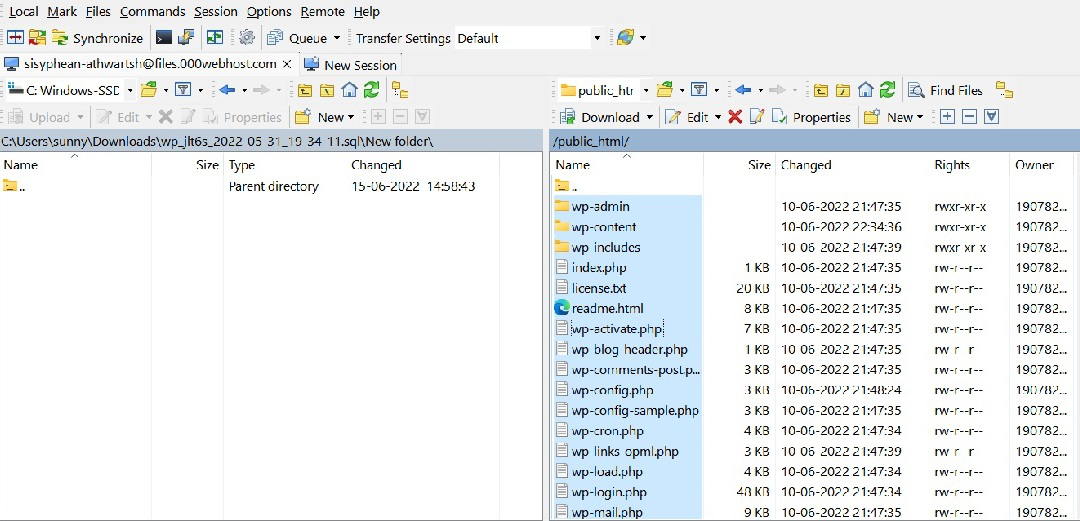The height and width of the screenshot is (521, 1080).
Task: Toggle local directory tree icon
Action: pyautogui.click(x=400, y=90)
